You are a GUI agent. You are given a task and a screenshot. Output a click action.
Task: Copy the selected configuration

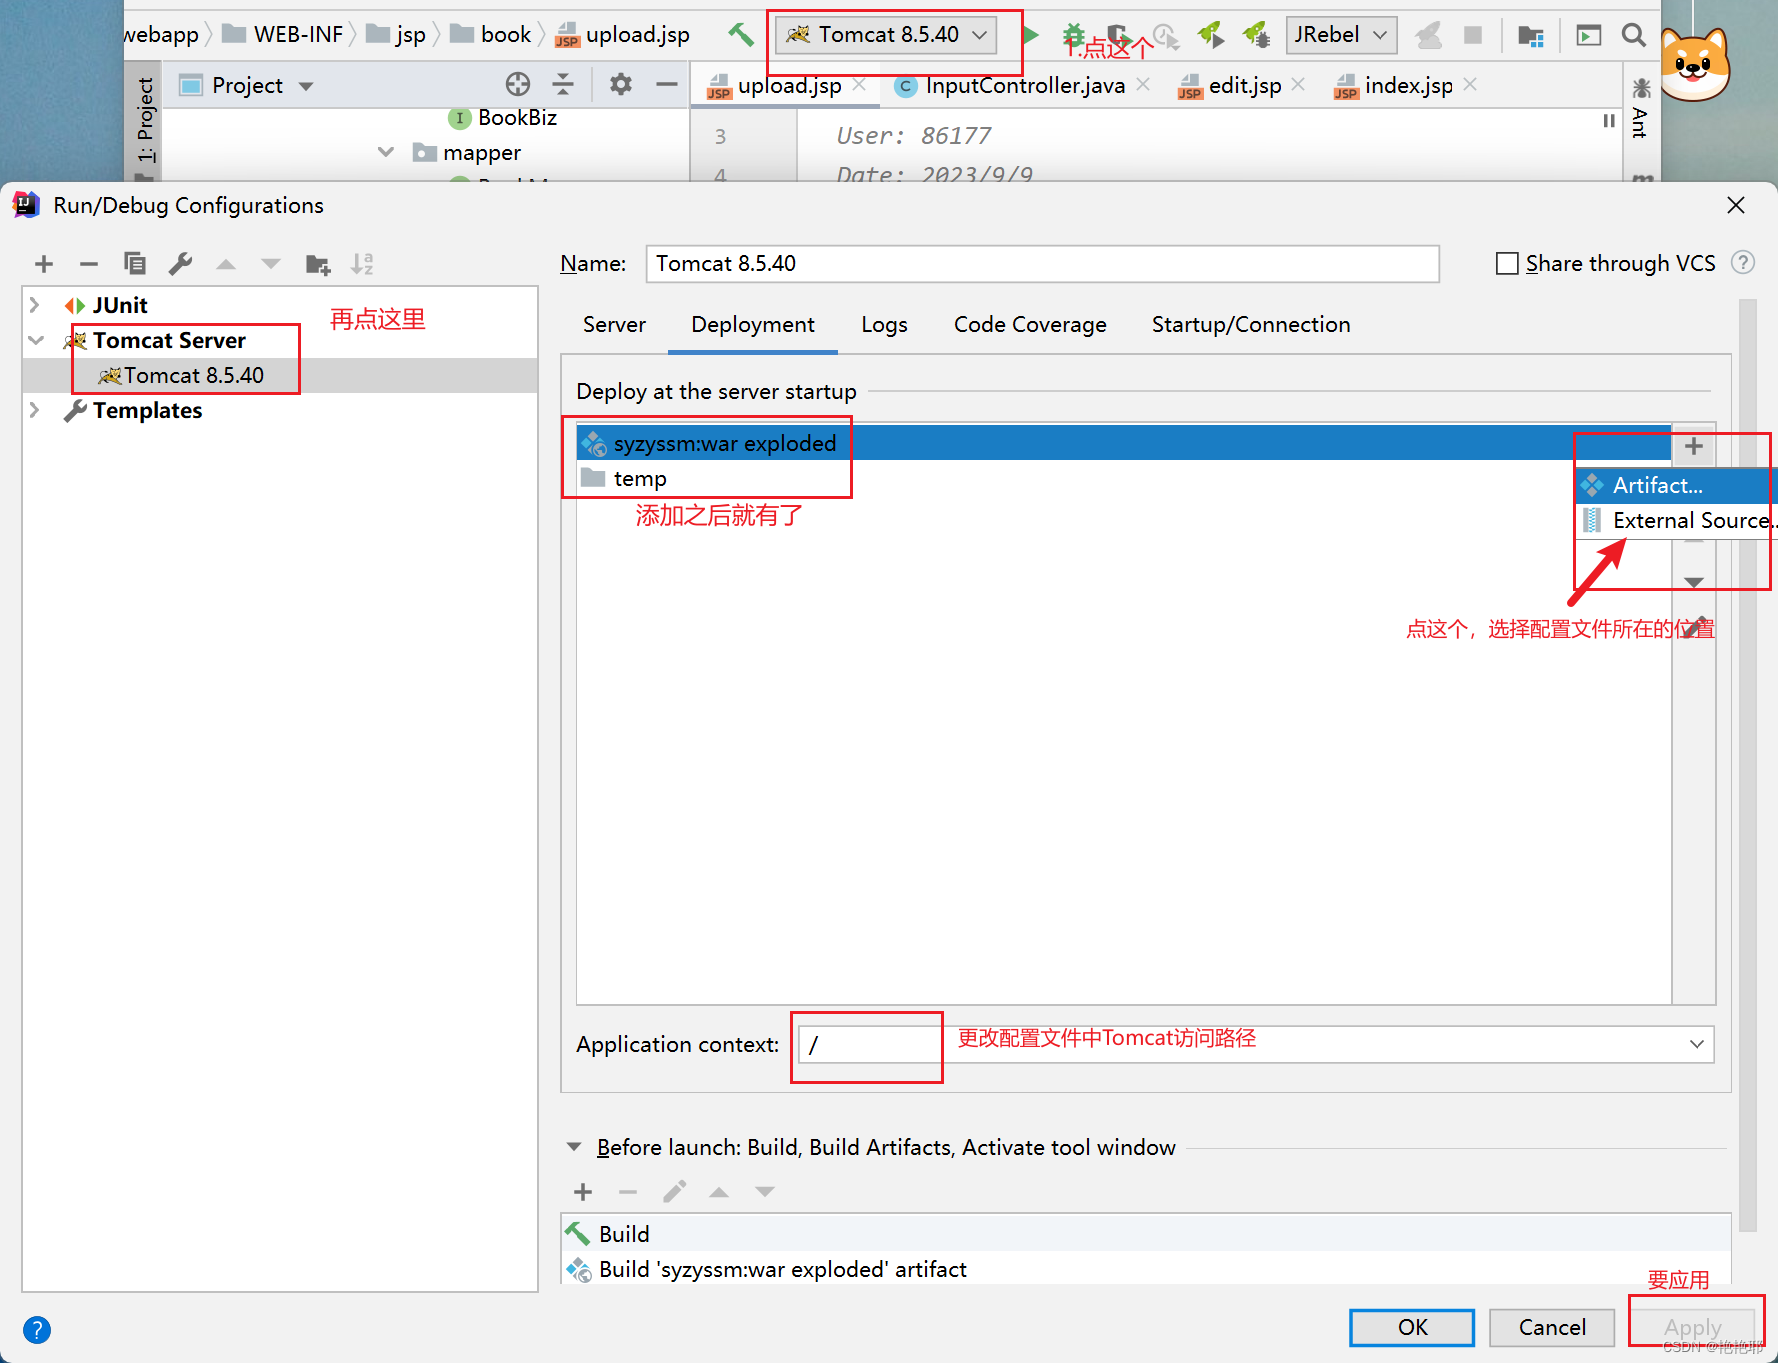(134, 263)
